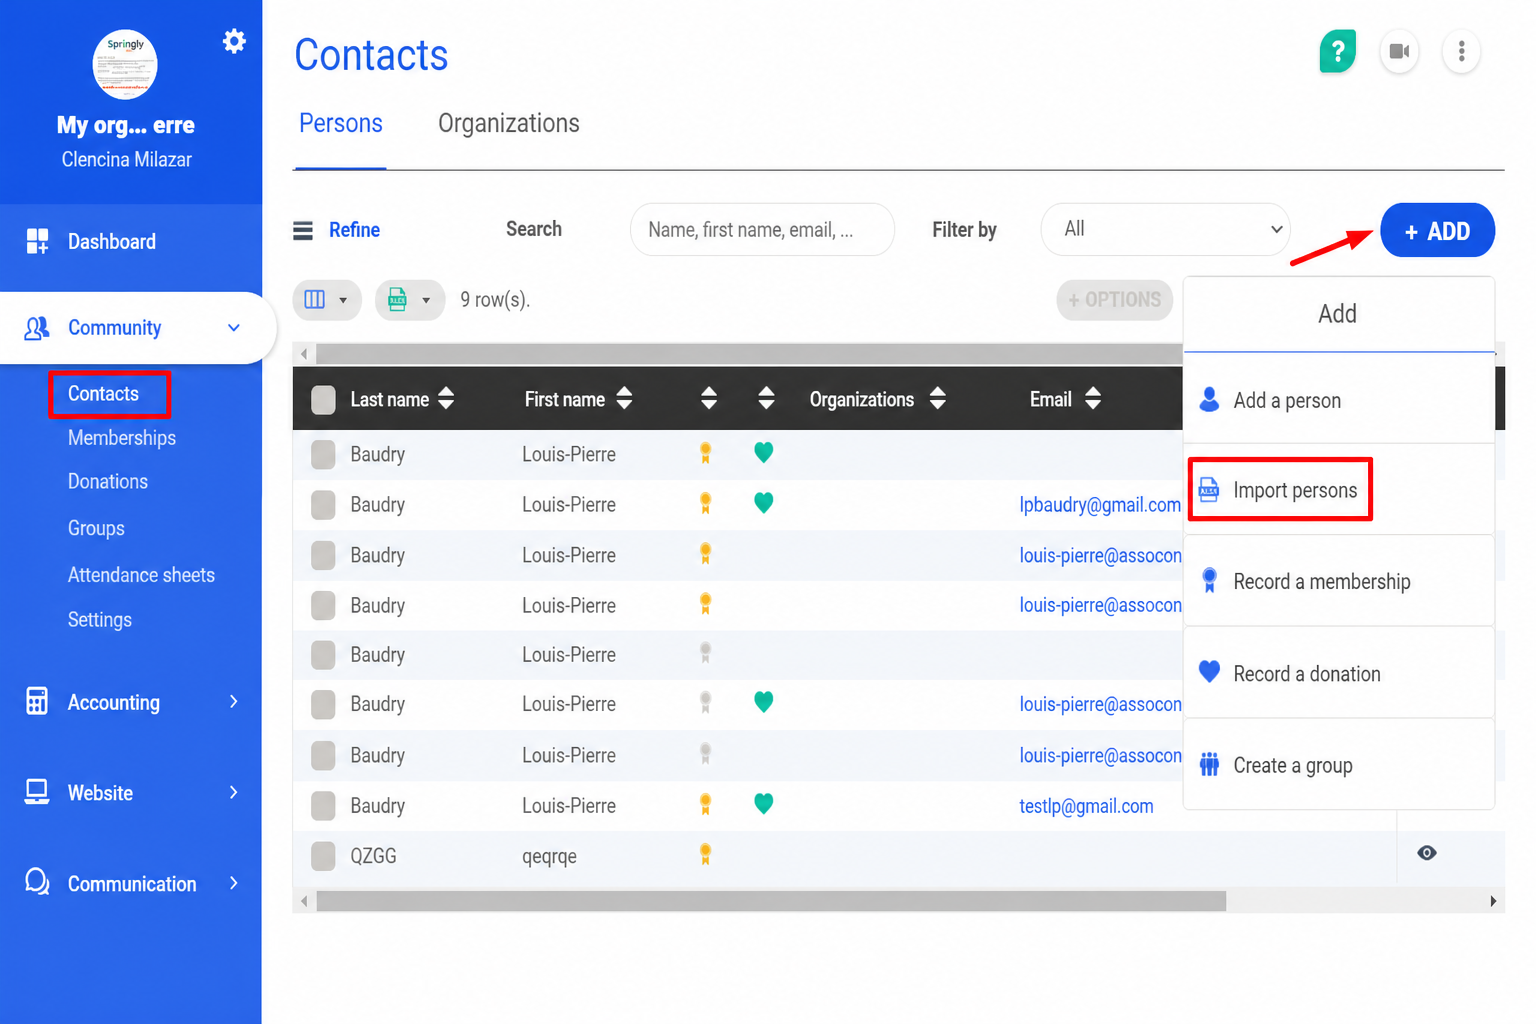The image size is (1536, 1024).
Task: Collapse the Community menu chevron
Action: (234, 328)
